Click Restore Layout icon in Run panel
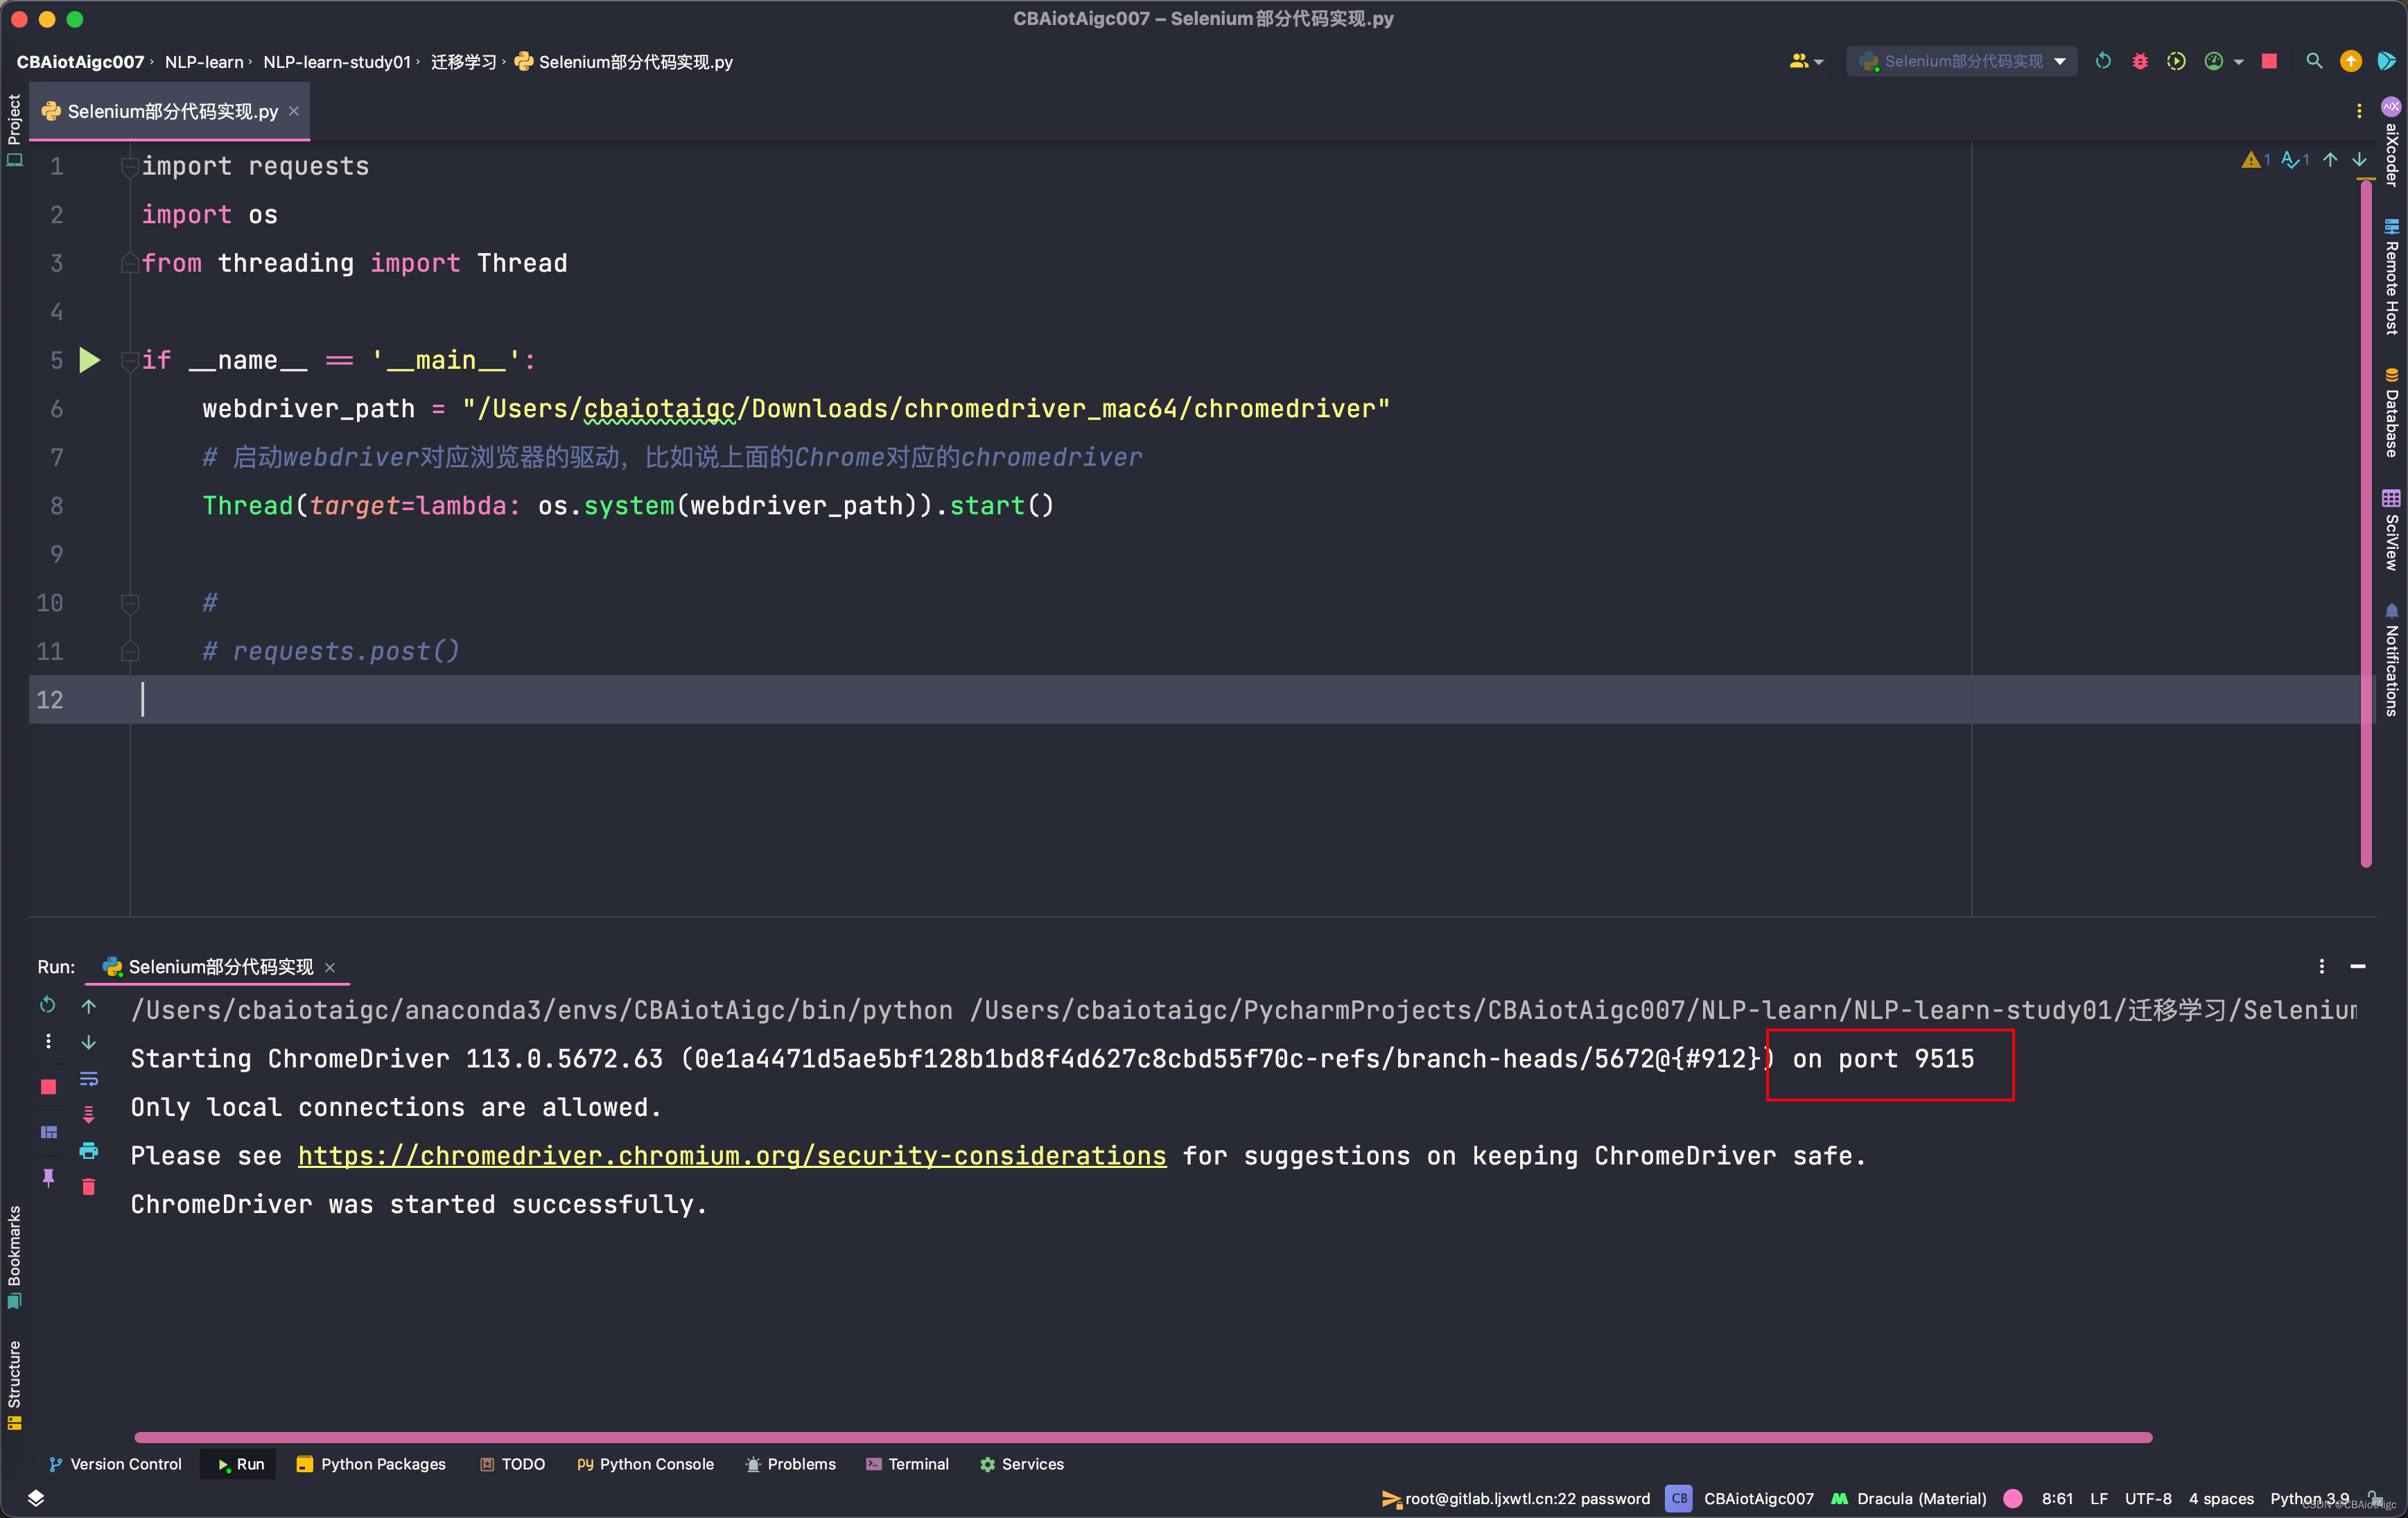 click(48, 1132)
